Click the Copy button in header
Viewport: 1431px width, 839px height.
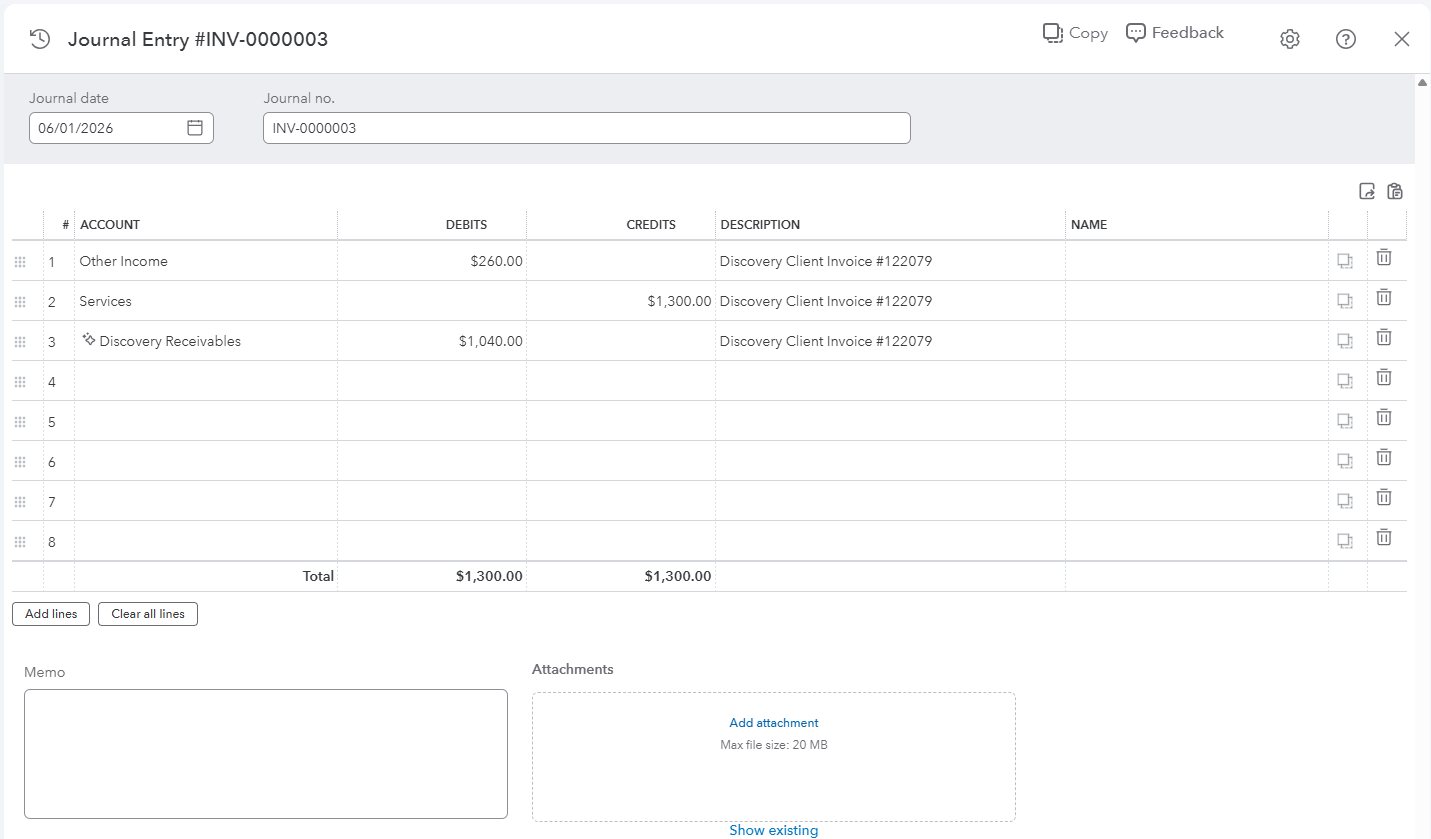tap(1075, 33)
